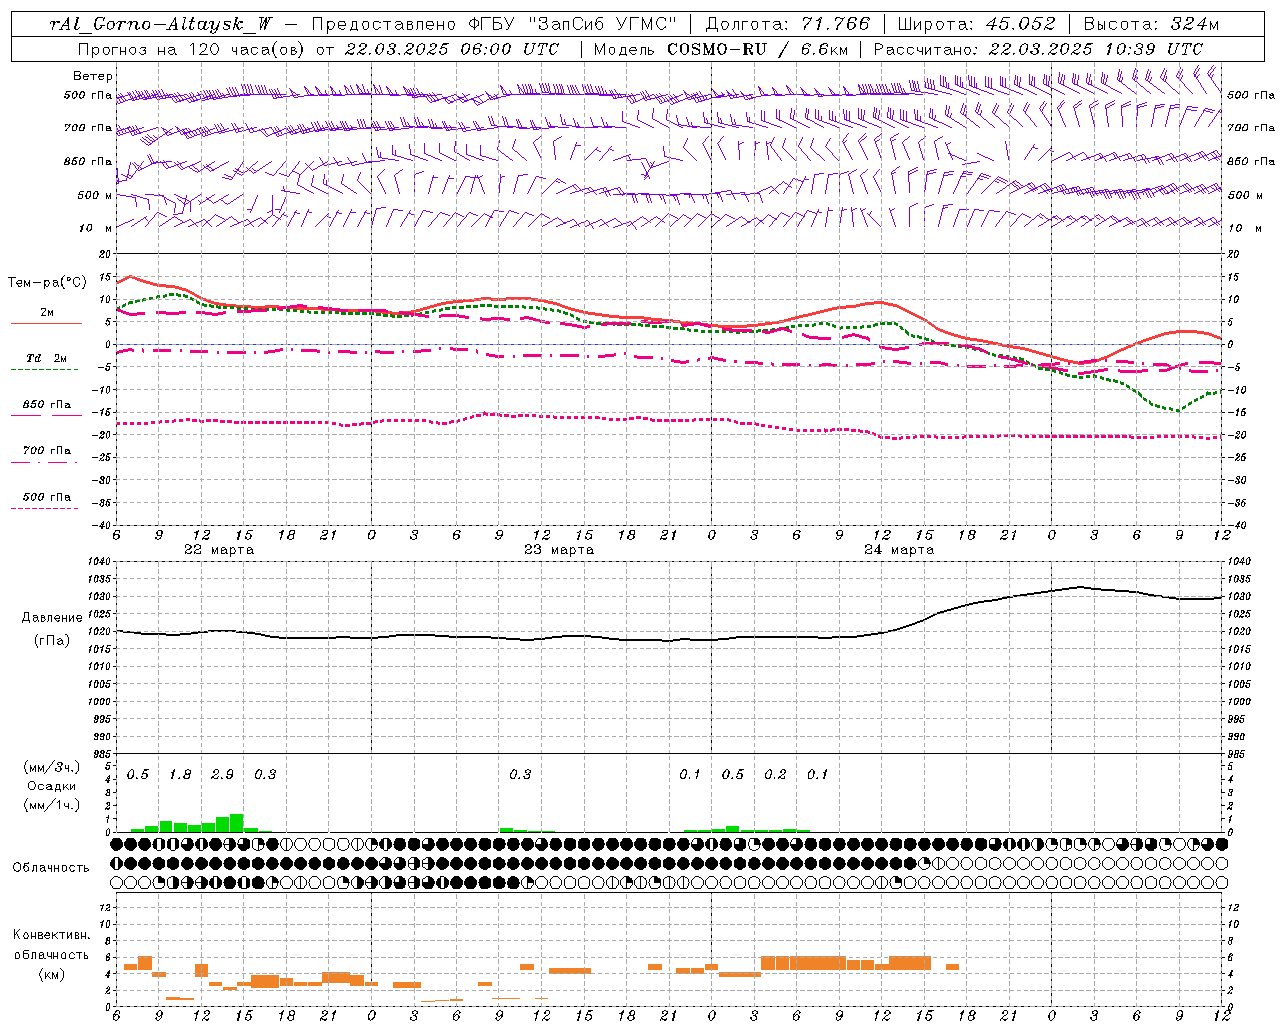
Task: Click the 22 марта date label
Action: tap(219, 550)
